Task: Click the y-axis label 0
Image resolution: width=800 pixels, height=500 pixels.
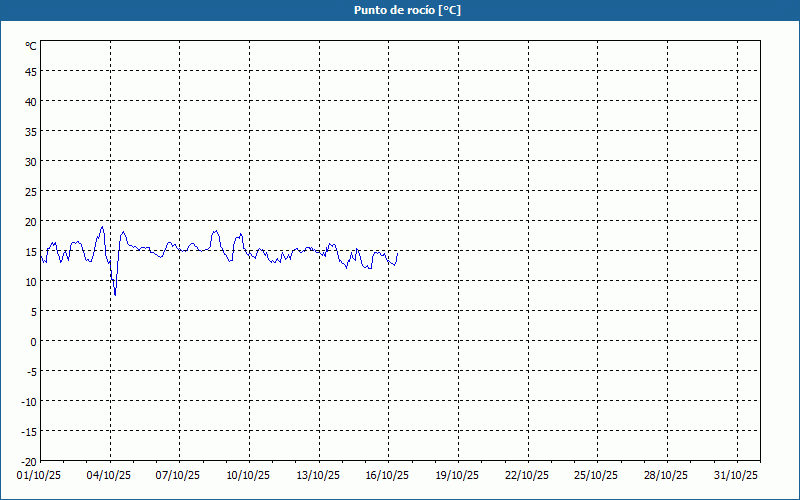Action: click(34, 342)
